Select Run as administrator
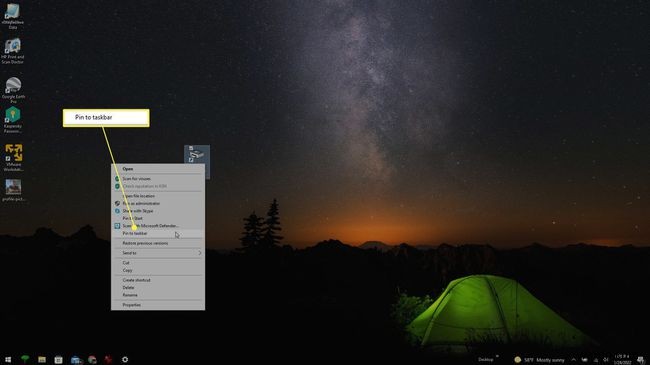The height and width of the screenshot is (365, 650). coord(158,203)
